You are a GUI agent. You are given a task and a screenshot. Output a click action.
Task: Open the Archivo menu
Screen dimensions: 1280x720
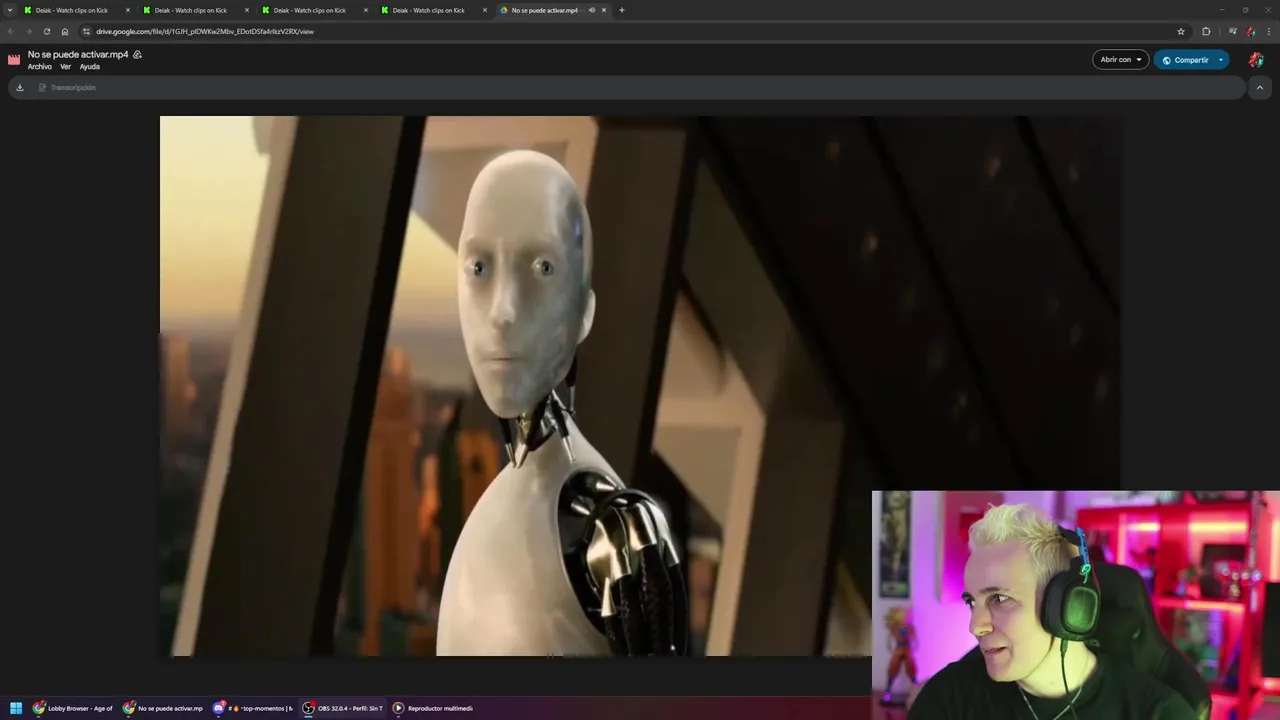coord(39,67)
